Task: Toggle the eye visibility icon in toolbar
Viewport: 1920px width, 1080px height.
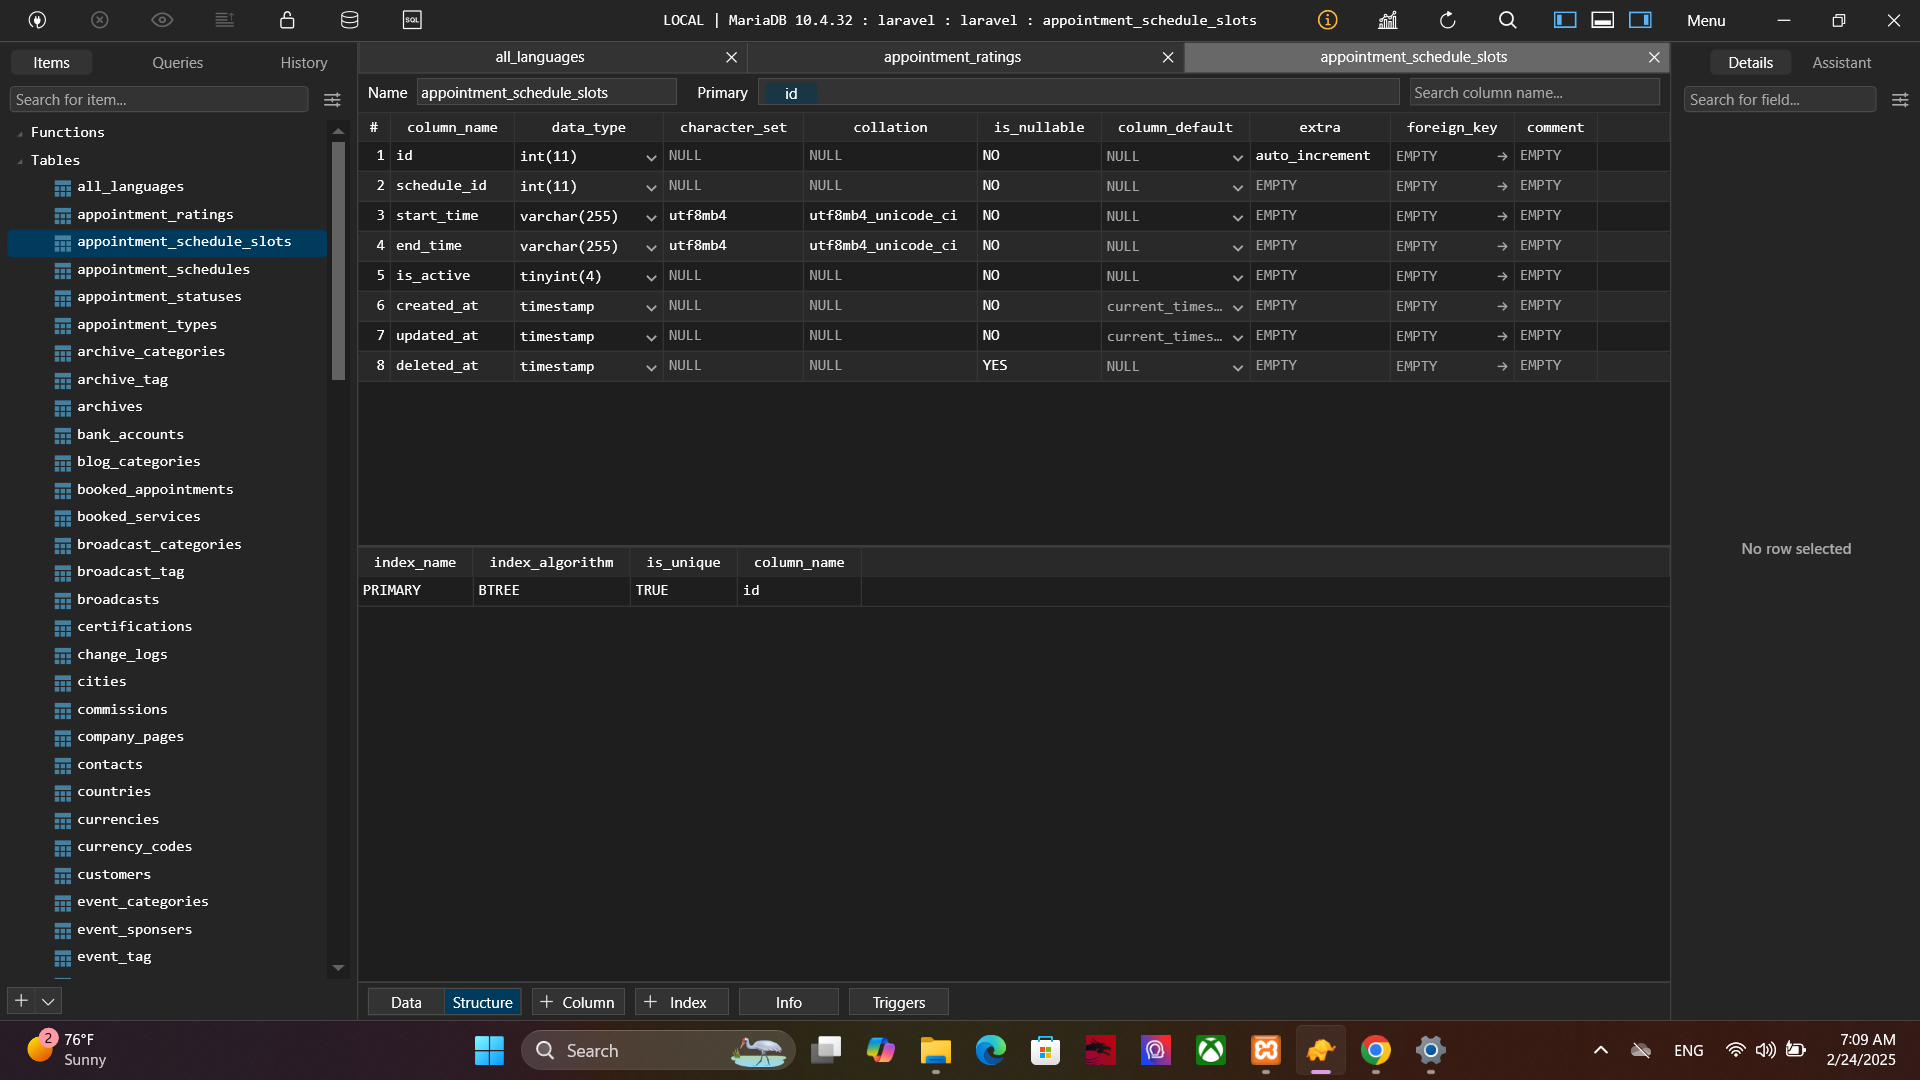Action: pyautogui.click(x=162, y=20)
